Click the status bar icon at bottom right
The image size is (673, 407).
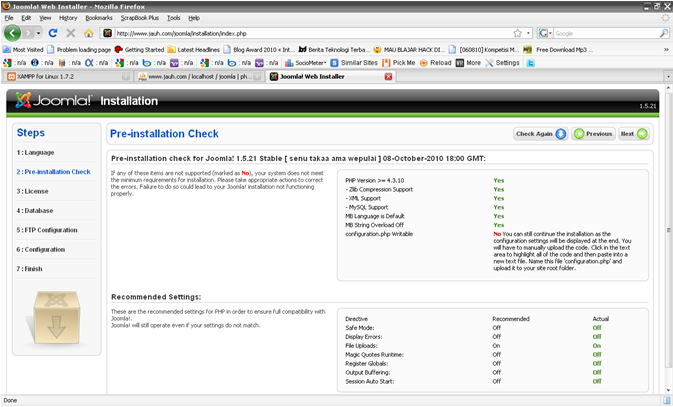click(x=667, y=400)
